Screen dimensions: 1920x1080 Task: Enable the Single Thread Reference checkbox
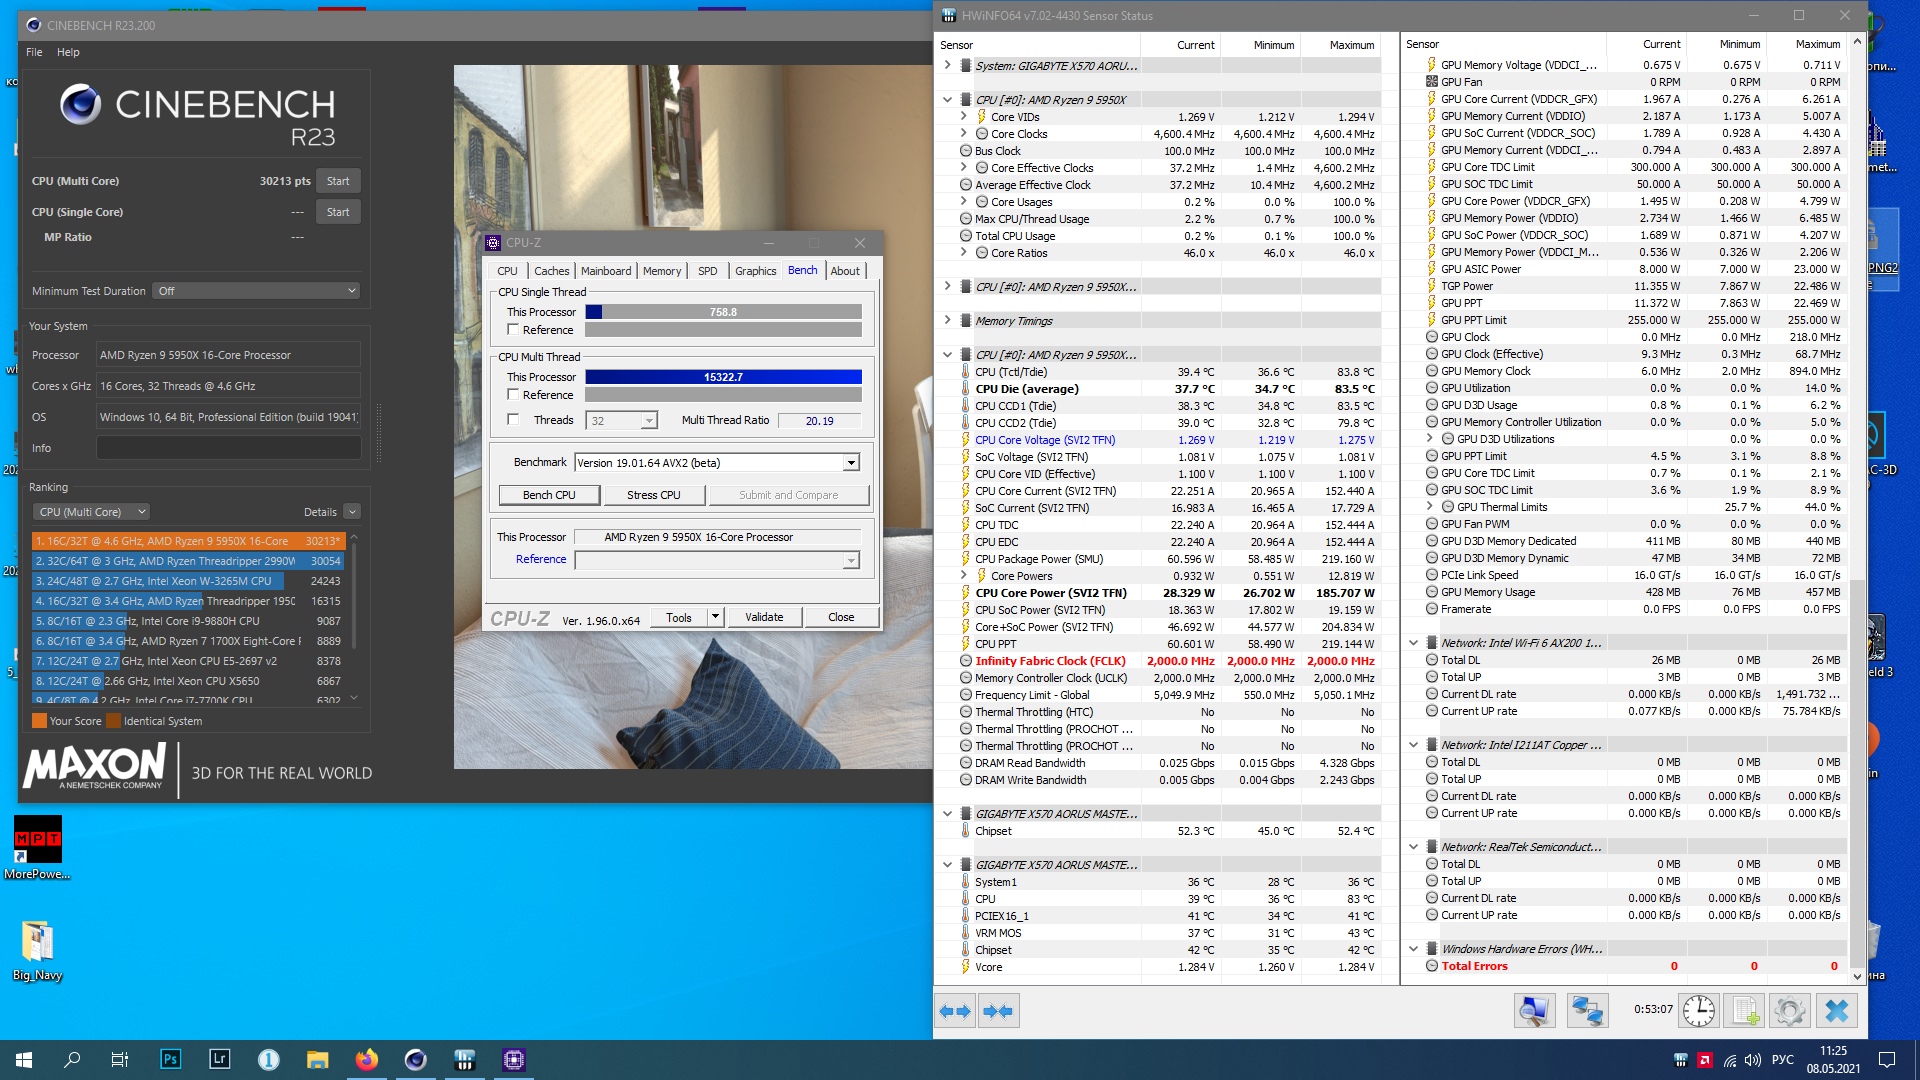pyautogui.click(x=513, y=330)
